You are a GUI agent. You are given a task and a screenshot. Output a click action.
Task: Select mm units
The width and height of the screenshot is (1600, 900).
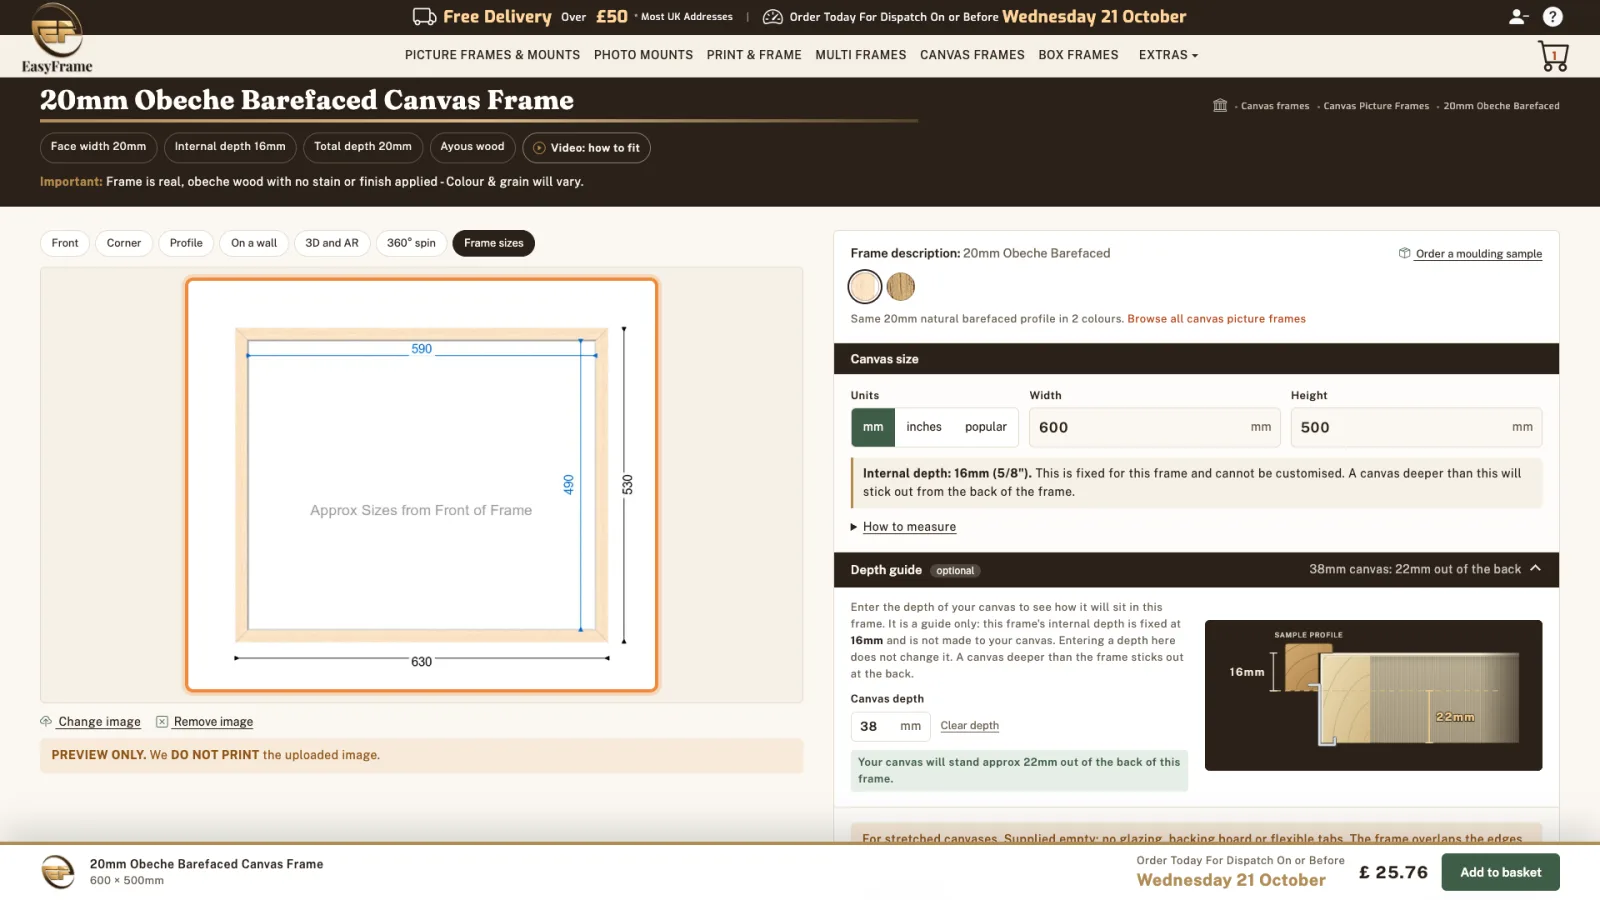[873, 427]
